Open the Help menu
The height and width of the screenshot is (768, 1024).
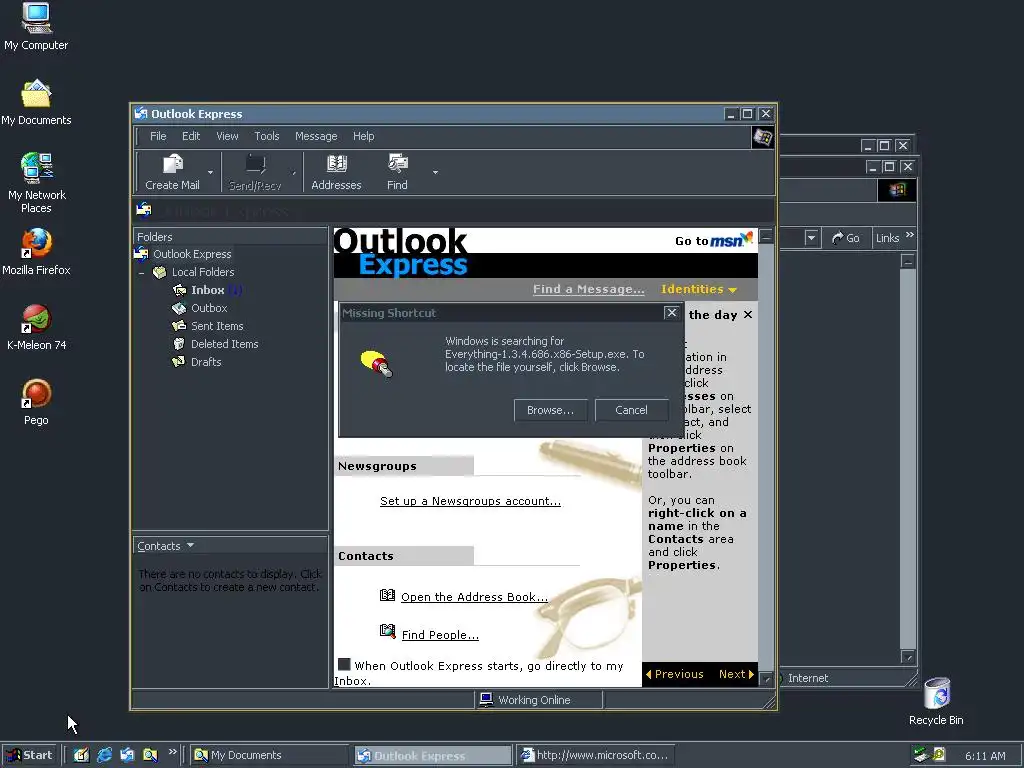(364, 136)
